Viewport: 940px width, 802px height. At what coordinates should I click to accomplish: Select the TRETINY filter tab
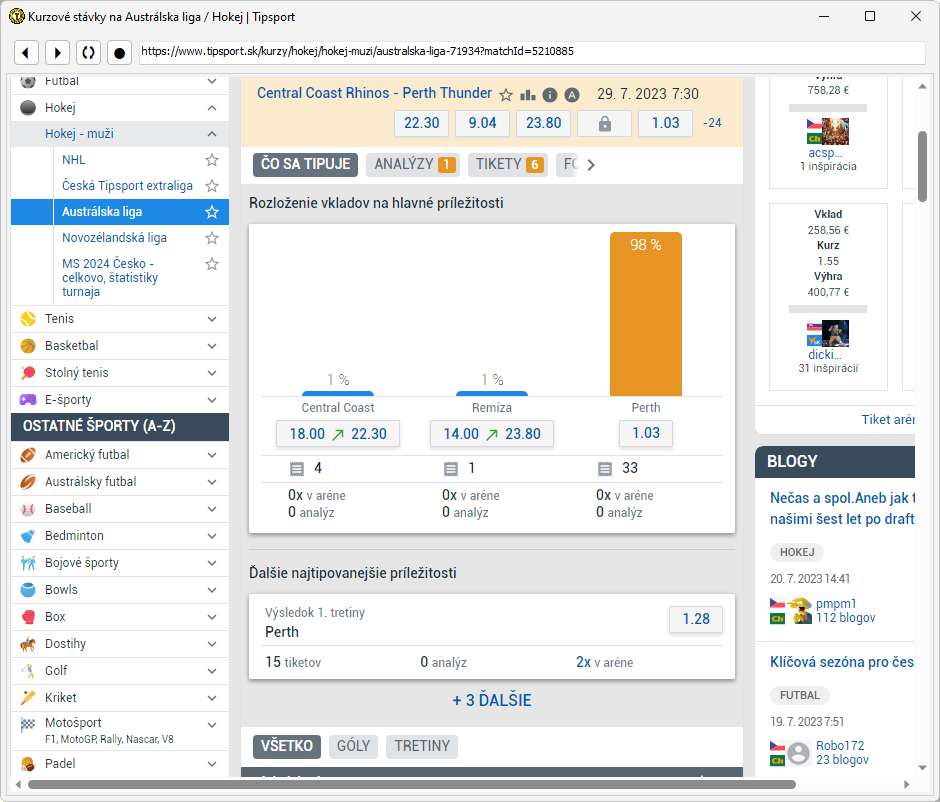tap(422, 746)
